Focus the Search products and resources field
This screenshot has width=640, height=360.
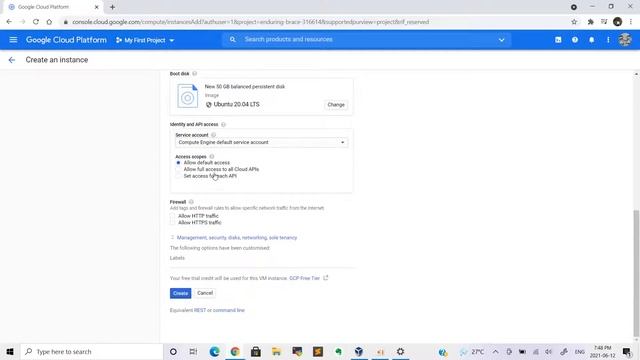[x=367, y=40]
